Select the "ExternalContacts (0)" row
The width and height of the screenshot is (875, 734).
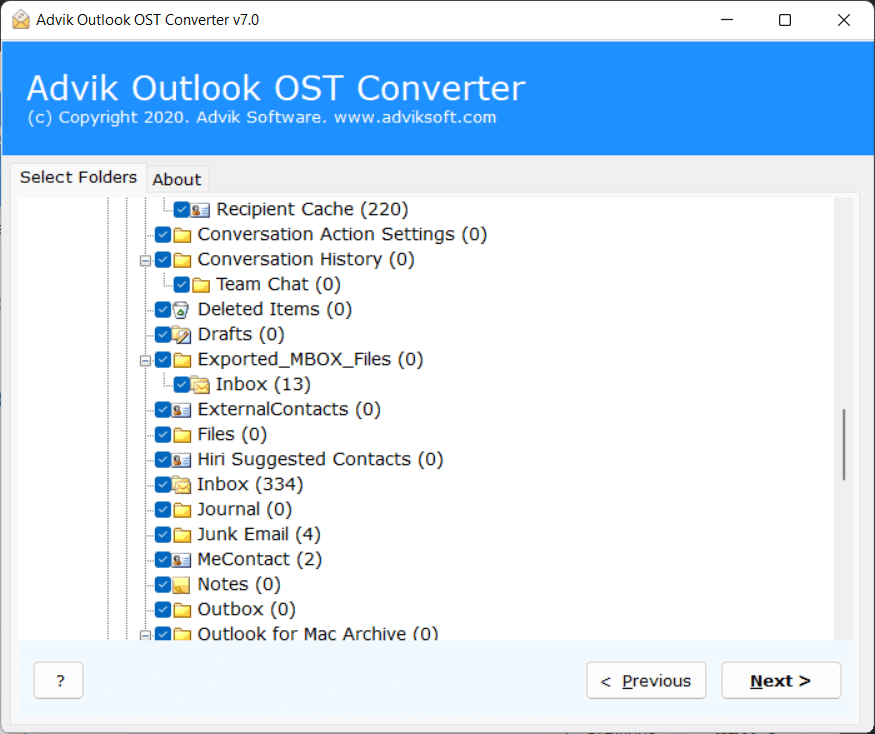coord(289,410)
